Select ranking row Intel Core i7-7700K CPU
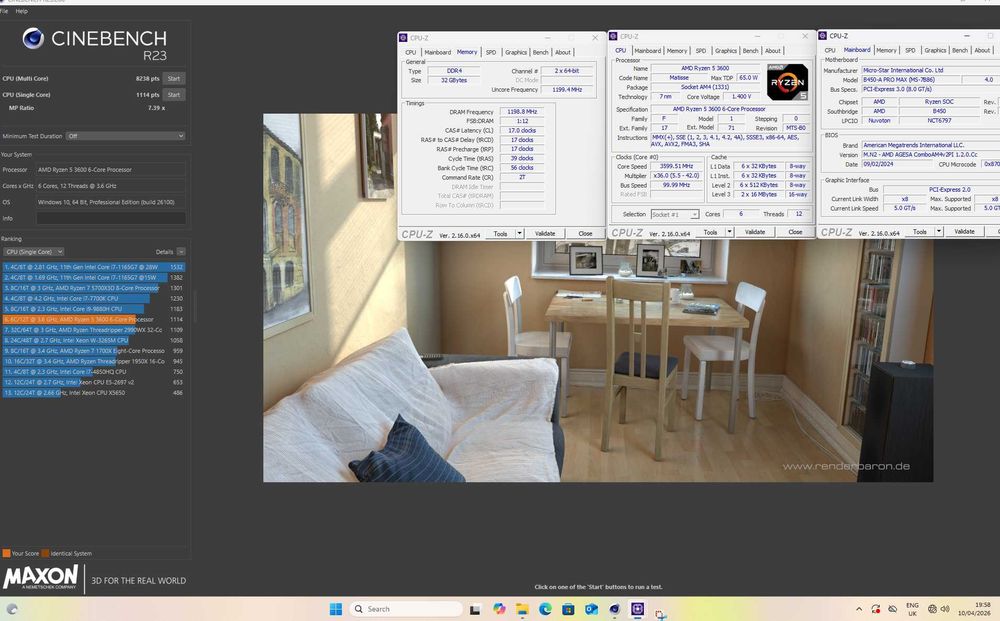The height and width of the screenshot is (621, 1000). [94, 298]
